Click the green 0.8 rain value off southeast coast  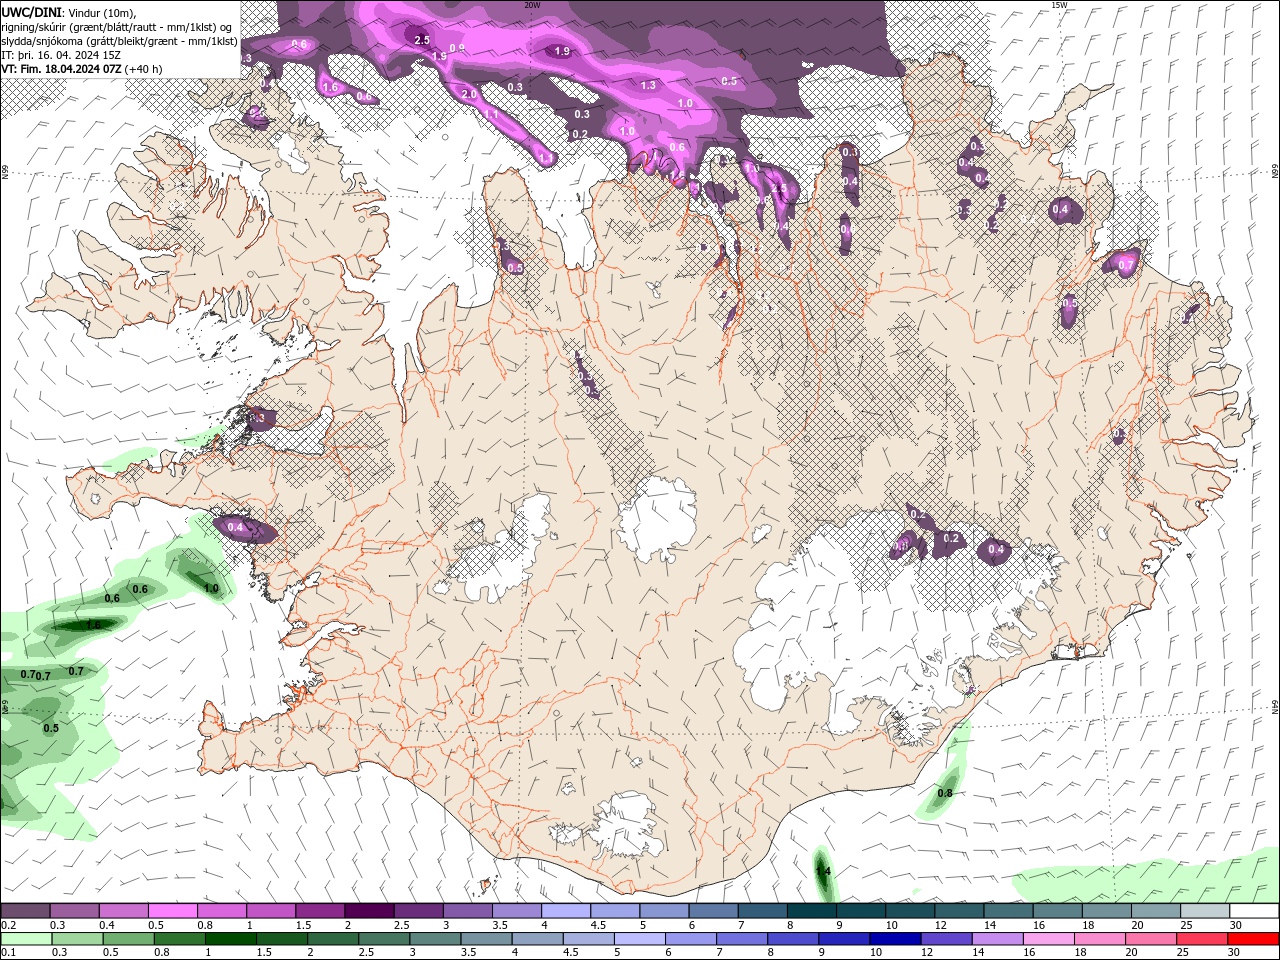[x=945, y=793]
